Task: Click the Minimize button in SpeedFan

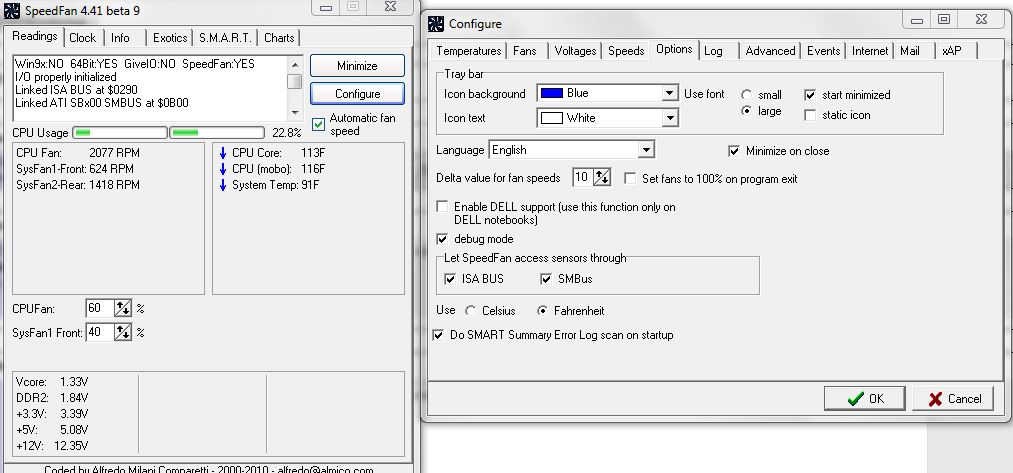Action: coord(357,66)
